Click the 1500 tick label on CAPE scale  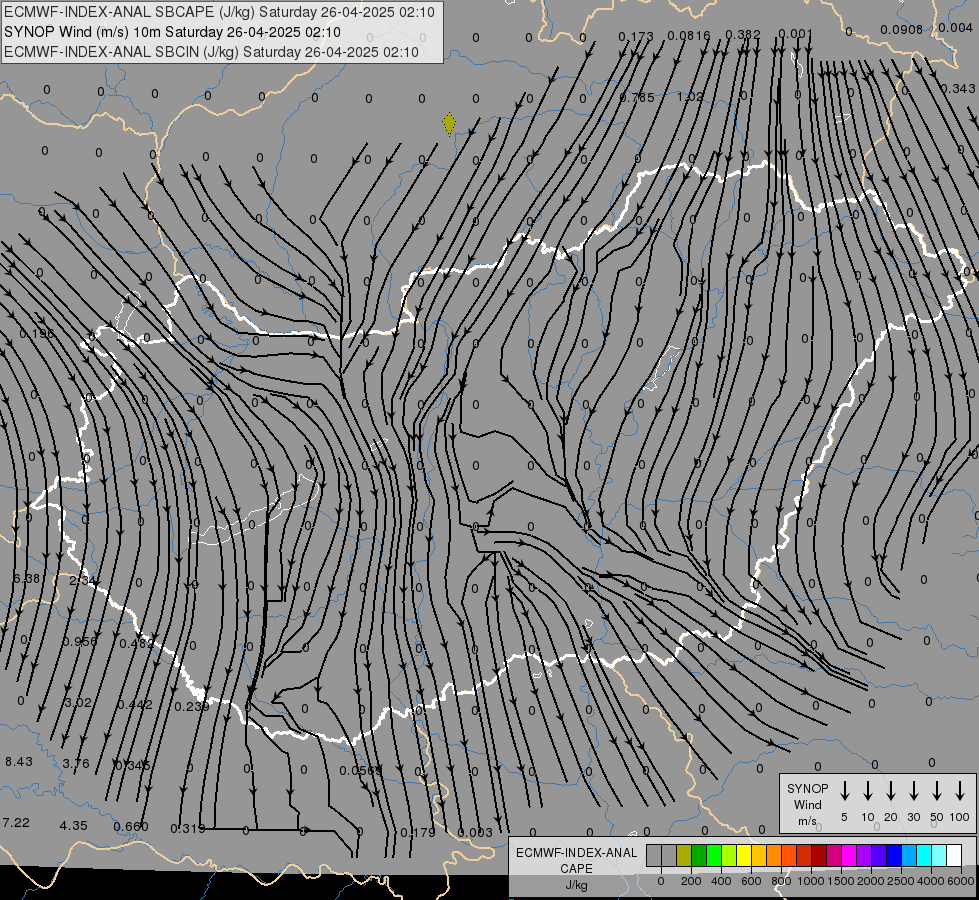(840, 881)
